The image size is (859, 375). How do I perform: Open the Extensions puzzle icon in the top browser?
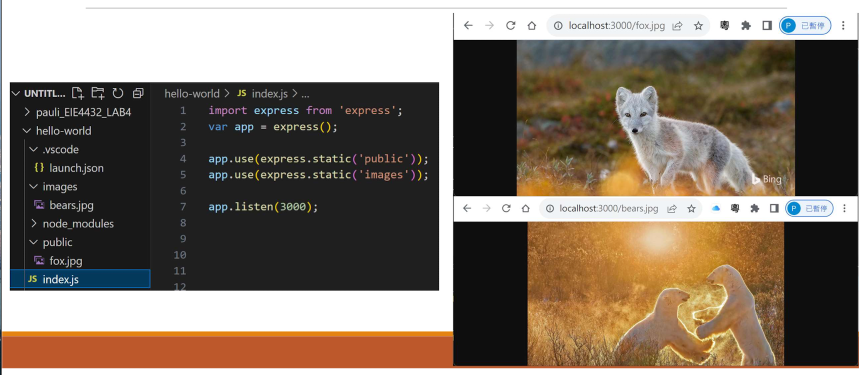point(746,26)
